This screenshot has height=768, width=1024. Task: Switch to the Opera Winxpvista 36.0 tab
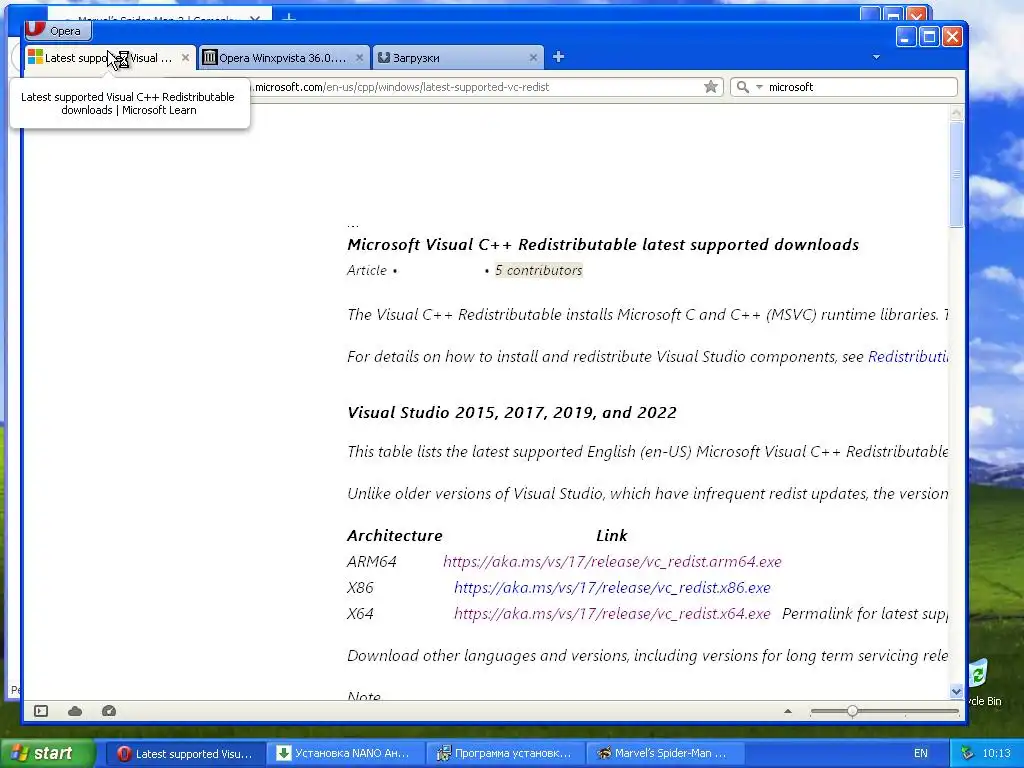click(284, 57)
